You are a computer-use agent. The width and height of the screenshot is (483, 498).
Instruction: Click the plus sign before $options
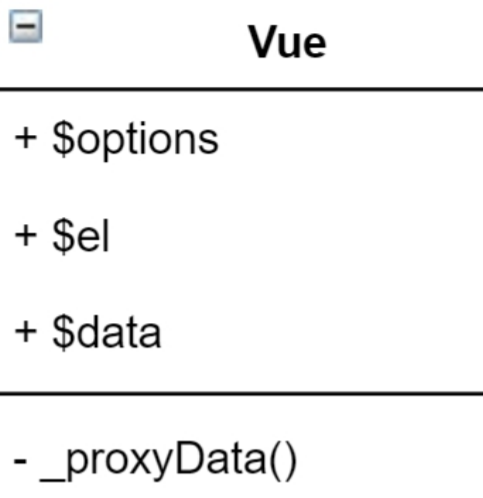point(26,138)
